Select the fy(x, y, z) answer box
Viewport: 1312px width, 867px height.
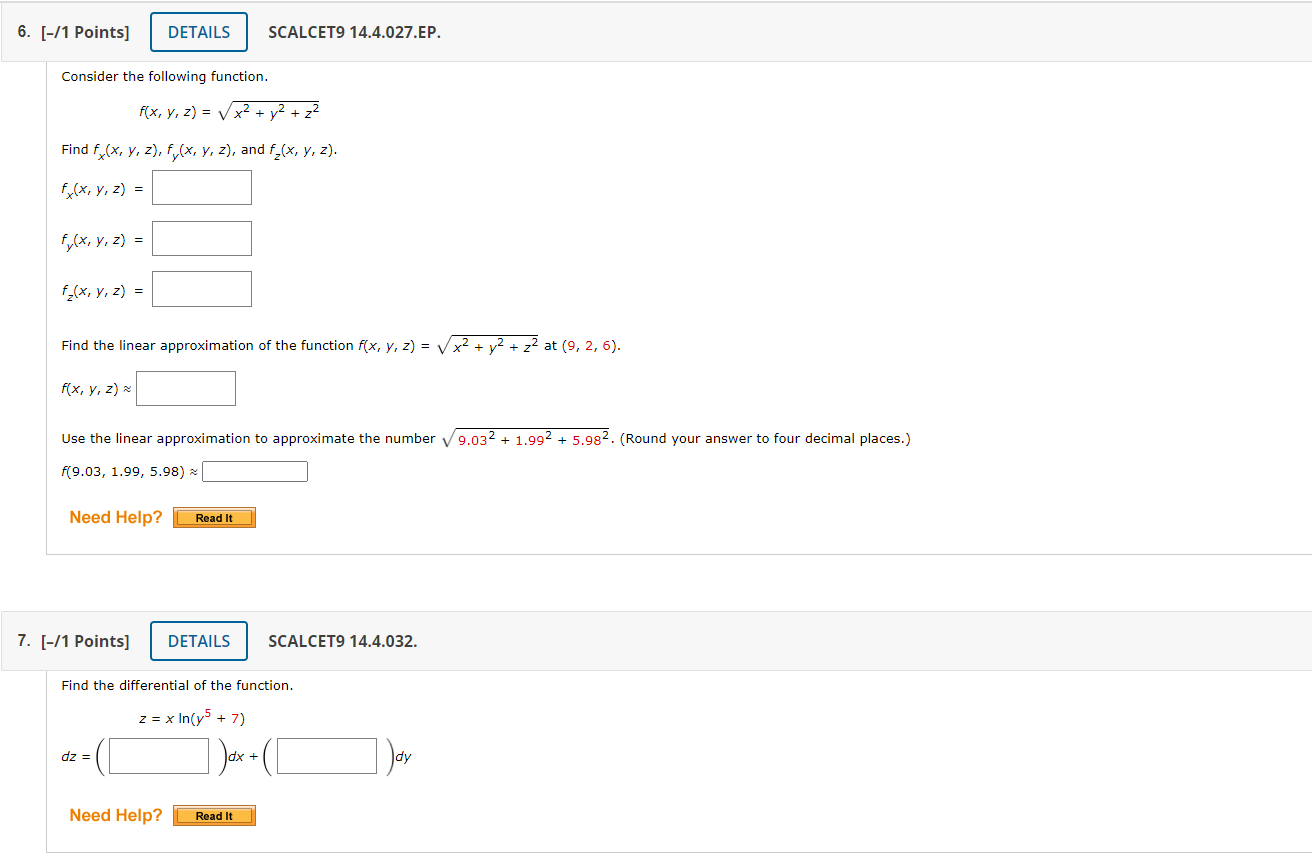point(201,238)
